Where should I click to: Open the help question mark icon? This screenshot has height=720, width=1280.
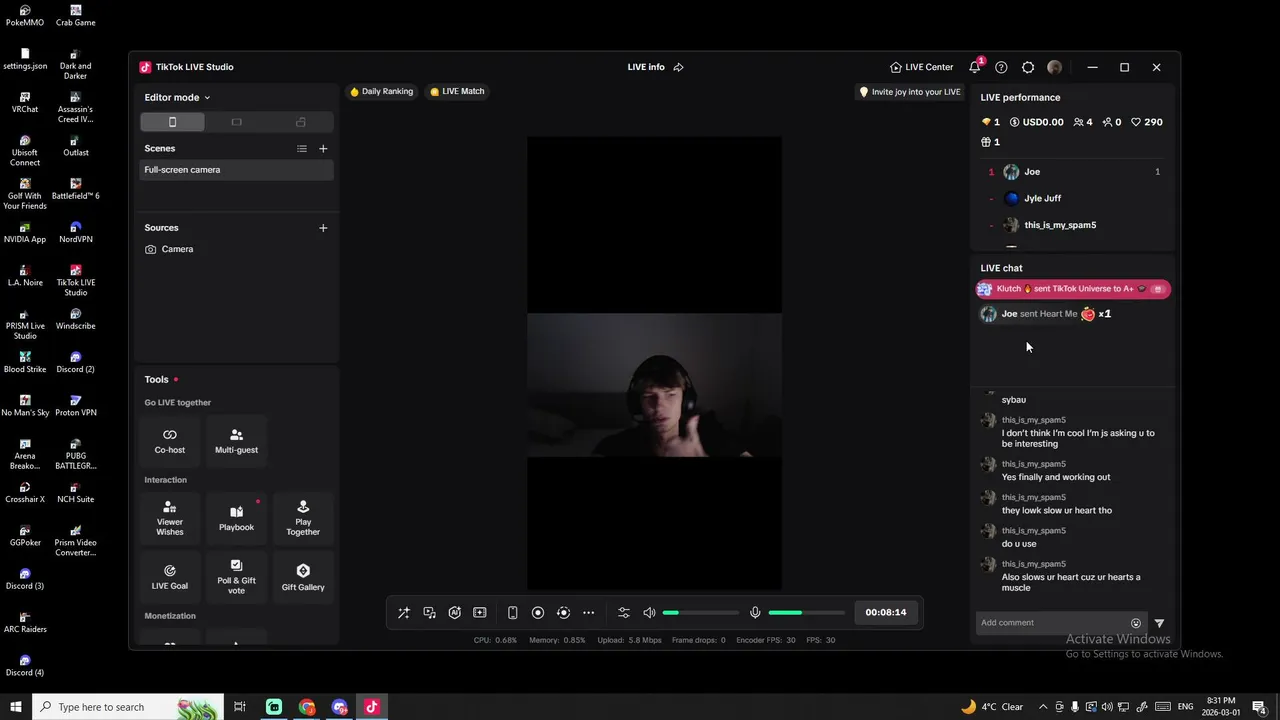(1001, 67)
